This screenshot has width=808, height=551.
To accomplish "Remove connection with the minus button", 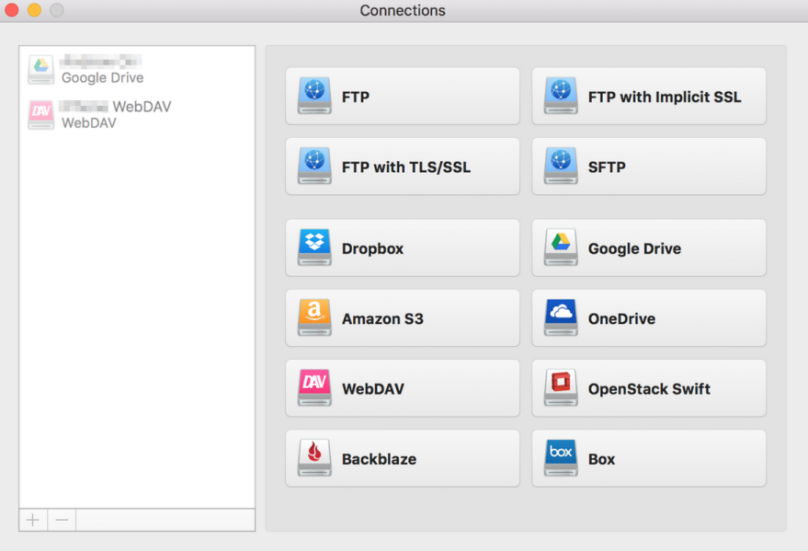I will 62,520.
